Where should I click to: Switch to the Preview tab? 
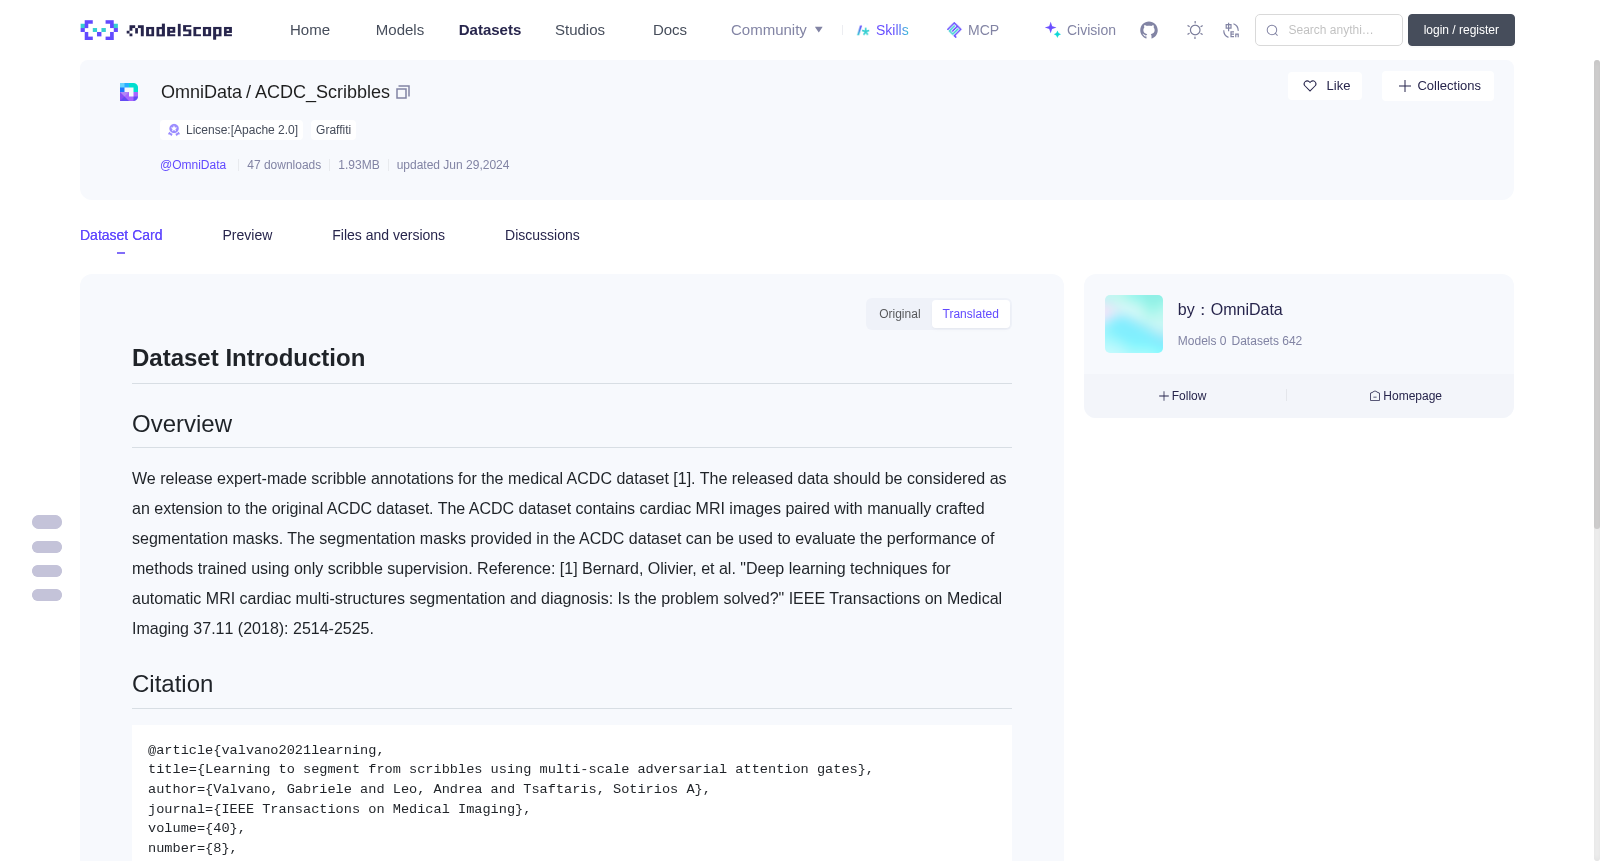247,235
